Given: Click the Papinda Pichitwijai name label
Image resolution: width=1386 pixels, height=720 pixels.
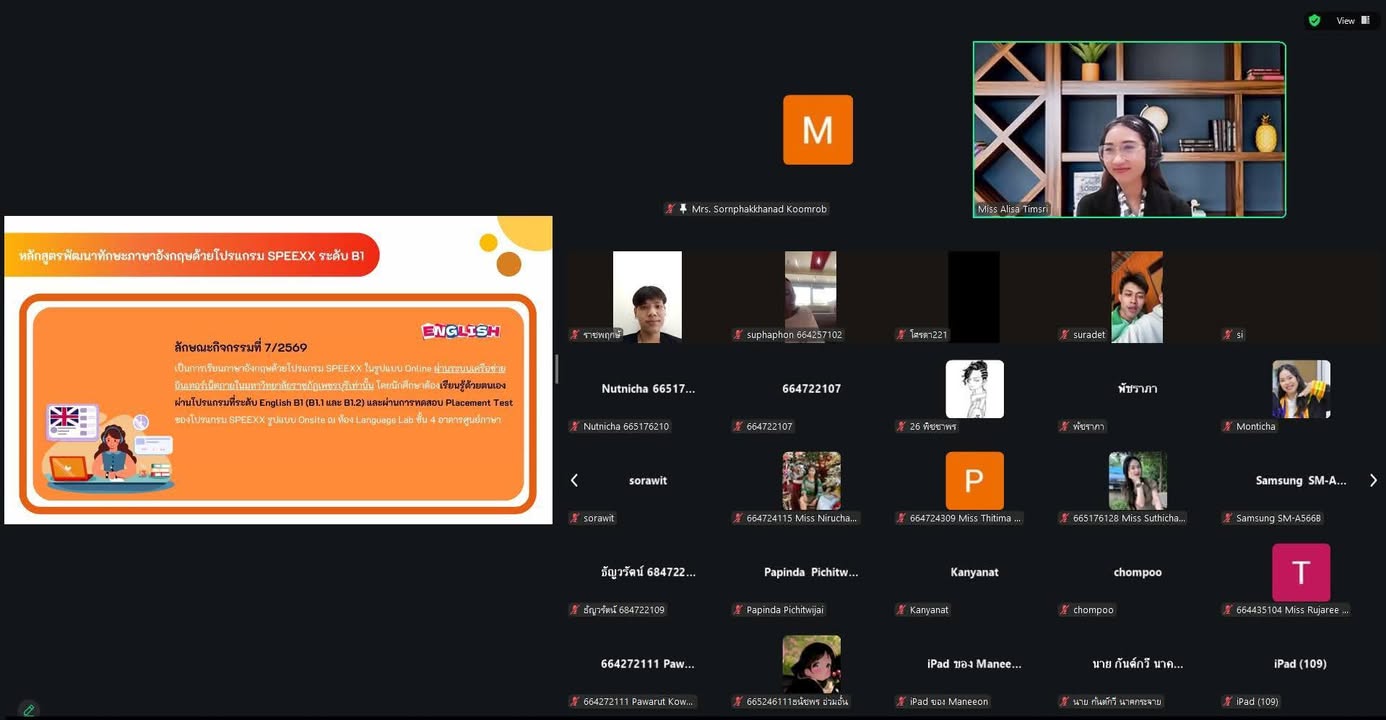Looking at the screenshot, I should pyautogui.click(x=785, y=610).
